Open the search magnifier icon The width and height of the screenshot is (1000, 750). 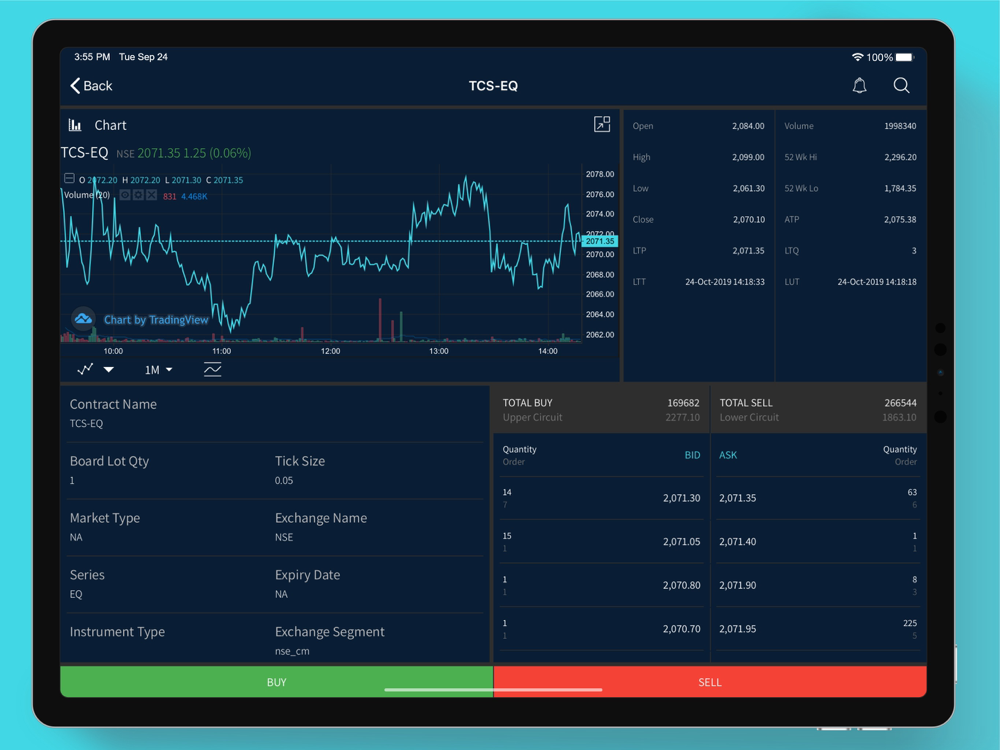point(901,85)
